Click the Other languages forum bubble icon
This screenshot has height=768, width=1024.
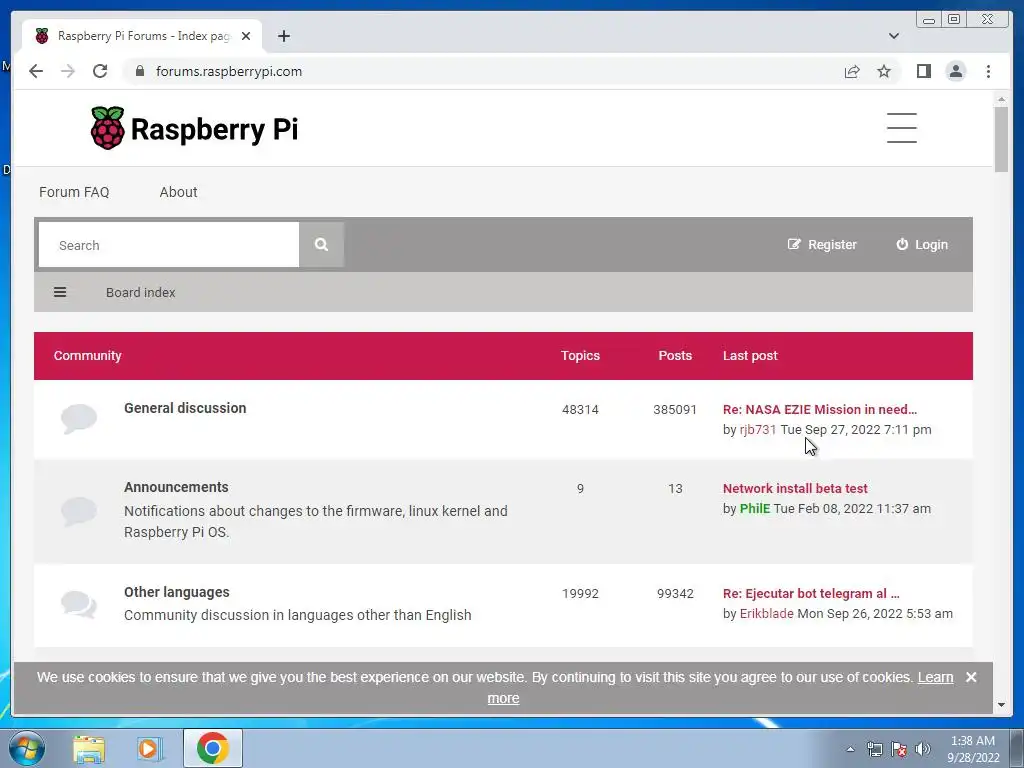pos(79,604)
